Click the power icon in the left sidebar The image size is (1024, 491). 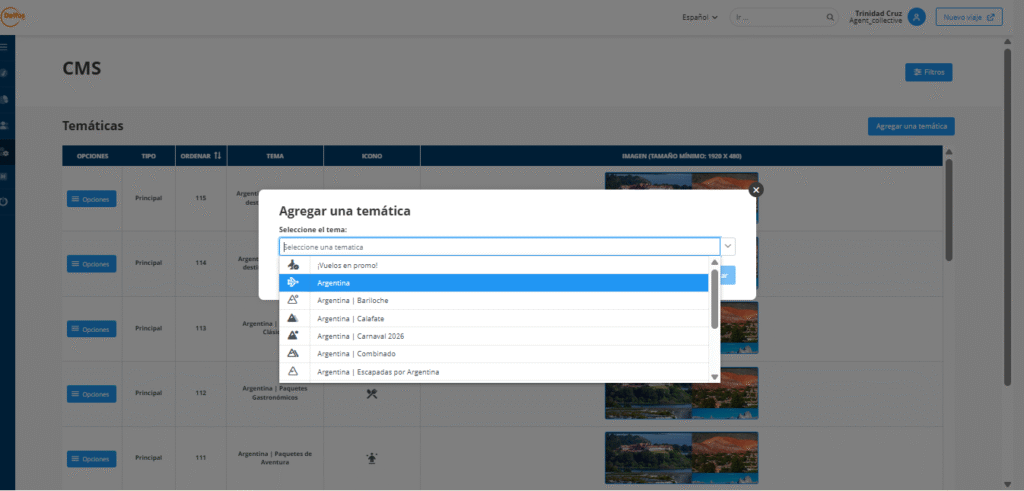[x=5, y=202]
